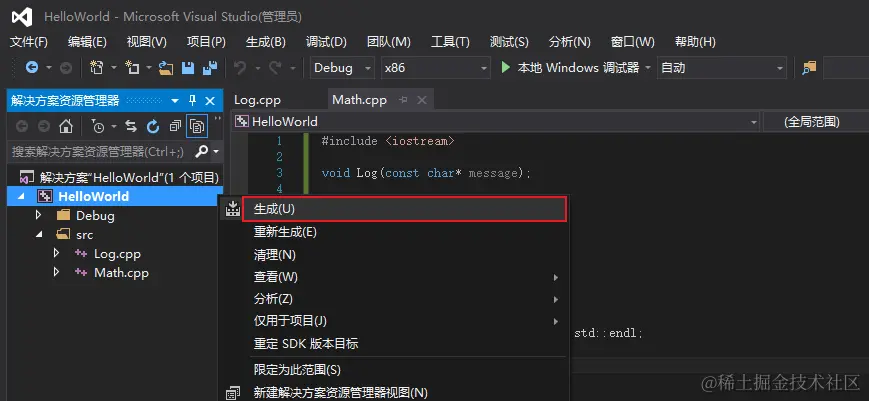
Task: Expand the Debug folder node
Action: tap(38, 214)
